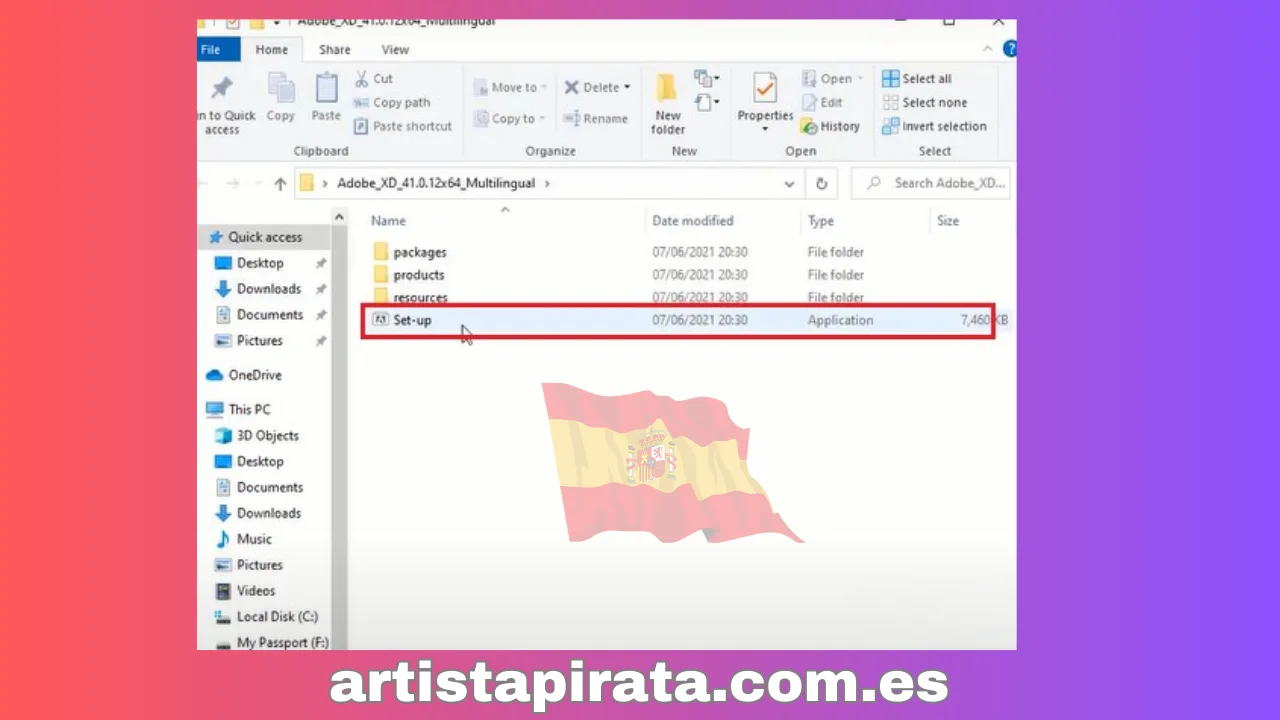The image size is (1280, 720).
Task: Switch to the Share ribbon tab
Action: click(x=334, y=49)
